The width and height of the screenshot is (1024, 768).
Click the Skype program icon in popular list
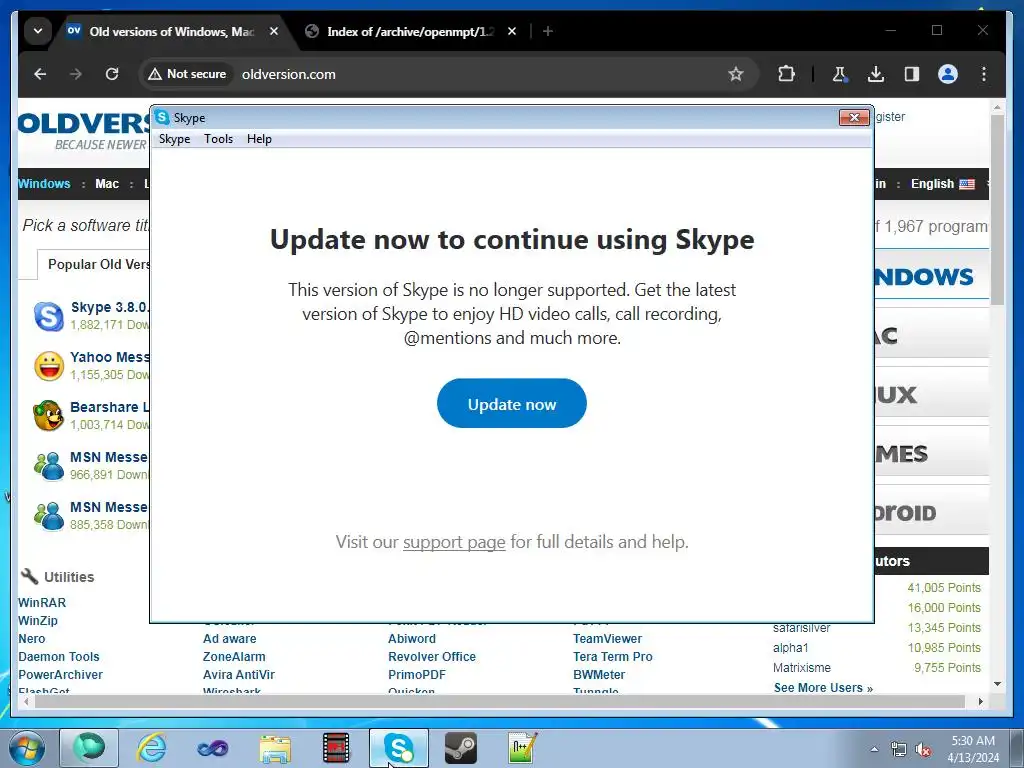(x=48, y=316)
